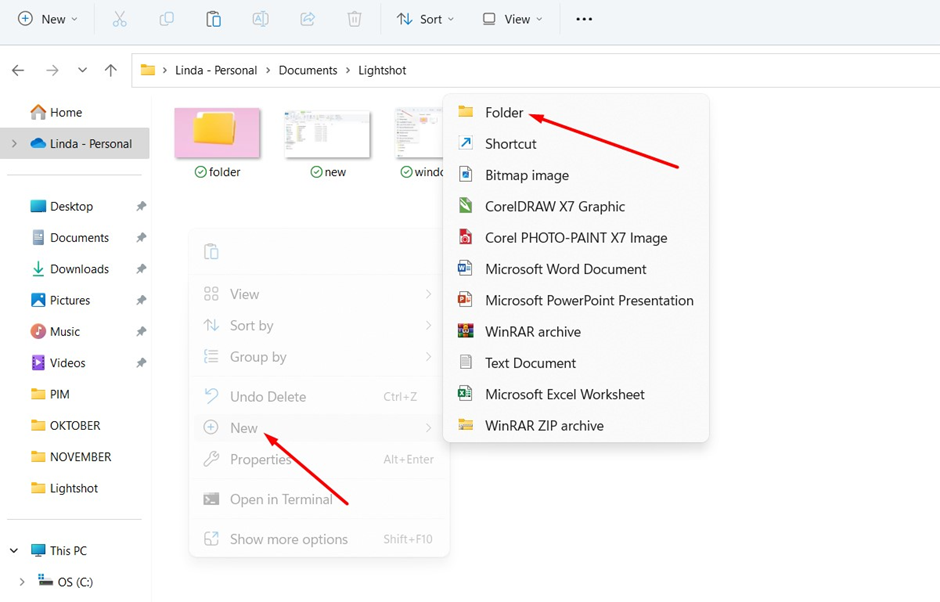Open the Sort dropdown
Screen dimensions: 940x602
425,19
